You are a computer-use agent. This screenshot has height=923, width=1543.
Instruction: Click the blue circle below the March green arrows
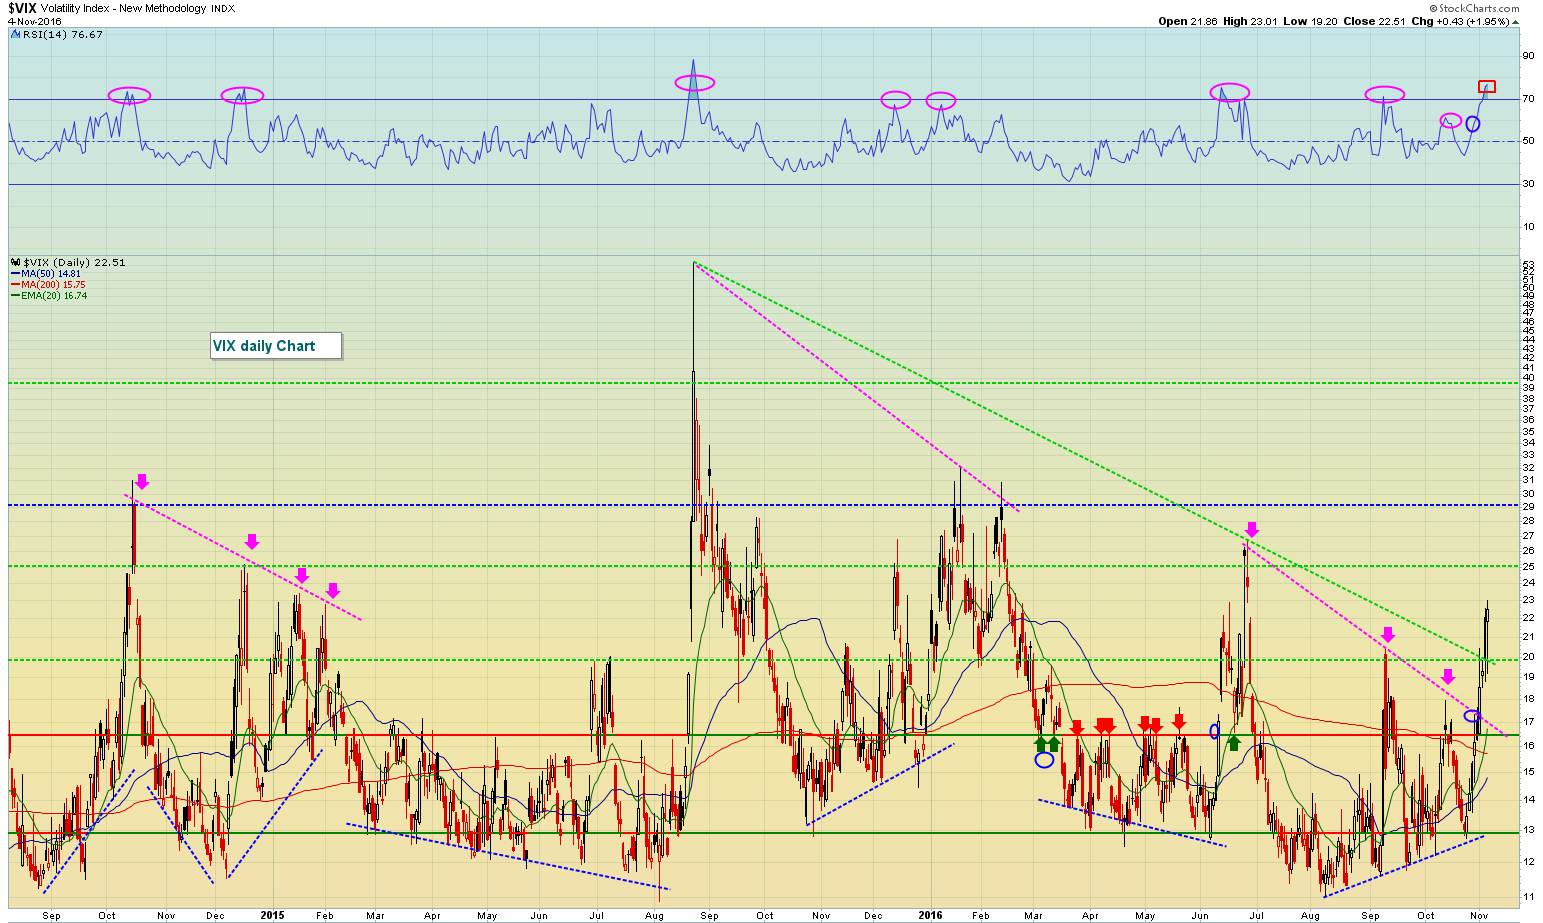click(1044, 759)
